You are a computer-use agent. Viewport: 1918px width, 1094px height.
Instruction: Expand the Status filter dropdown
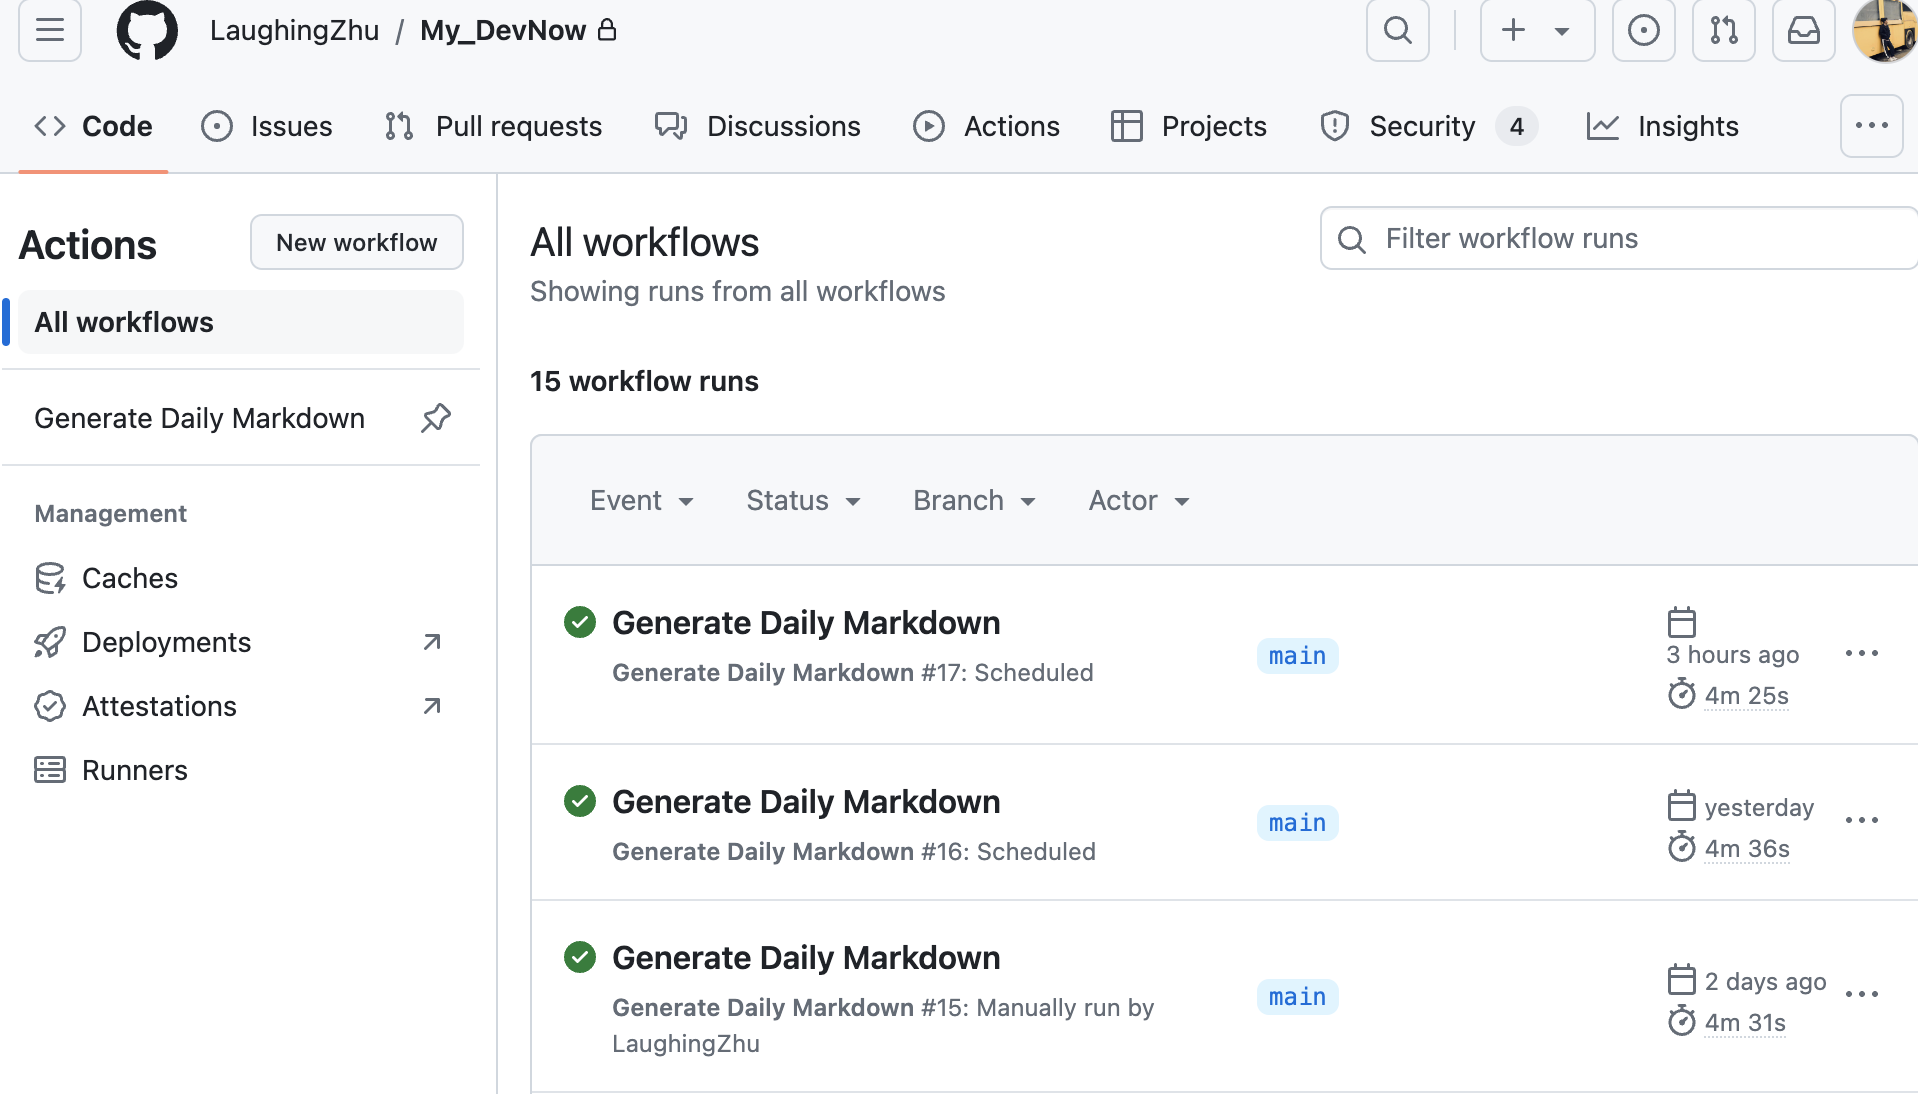[x=803, y=501]
